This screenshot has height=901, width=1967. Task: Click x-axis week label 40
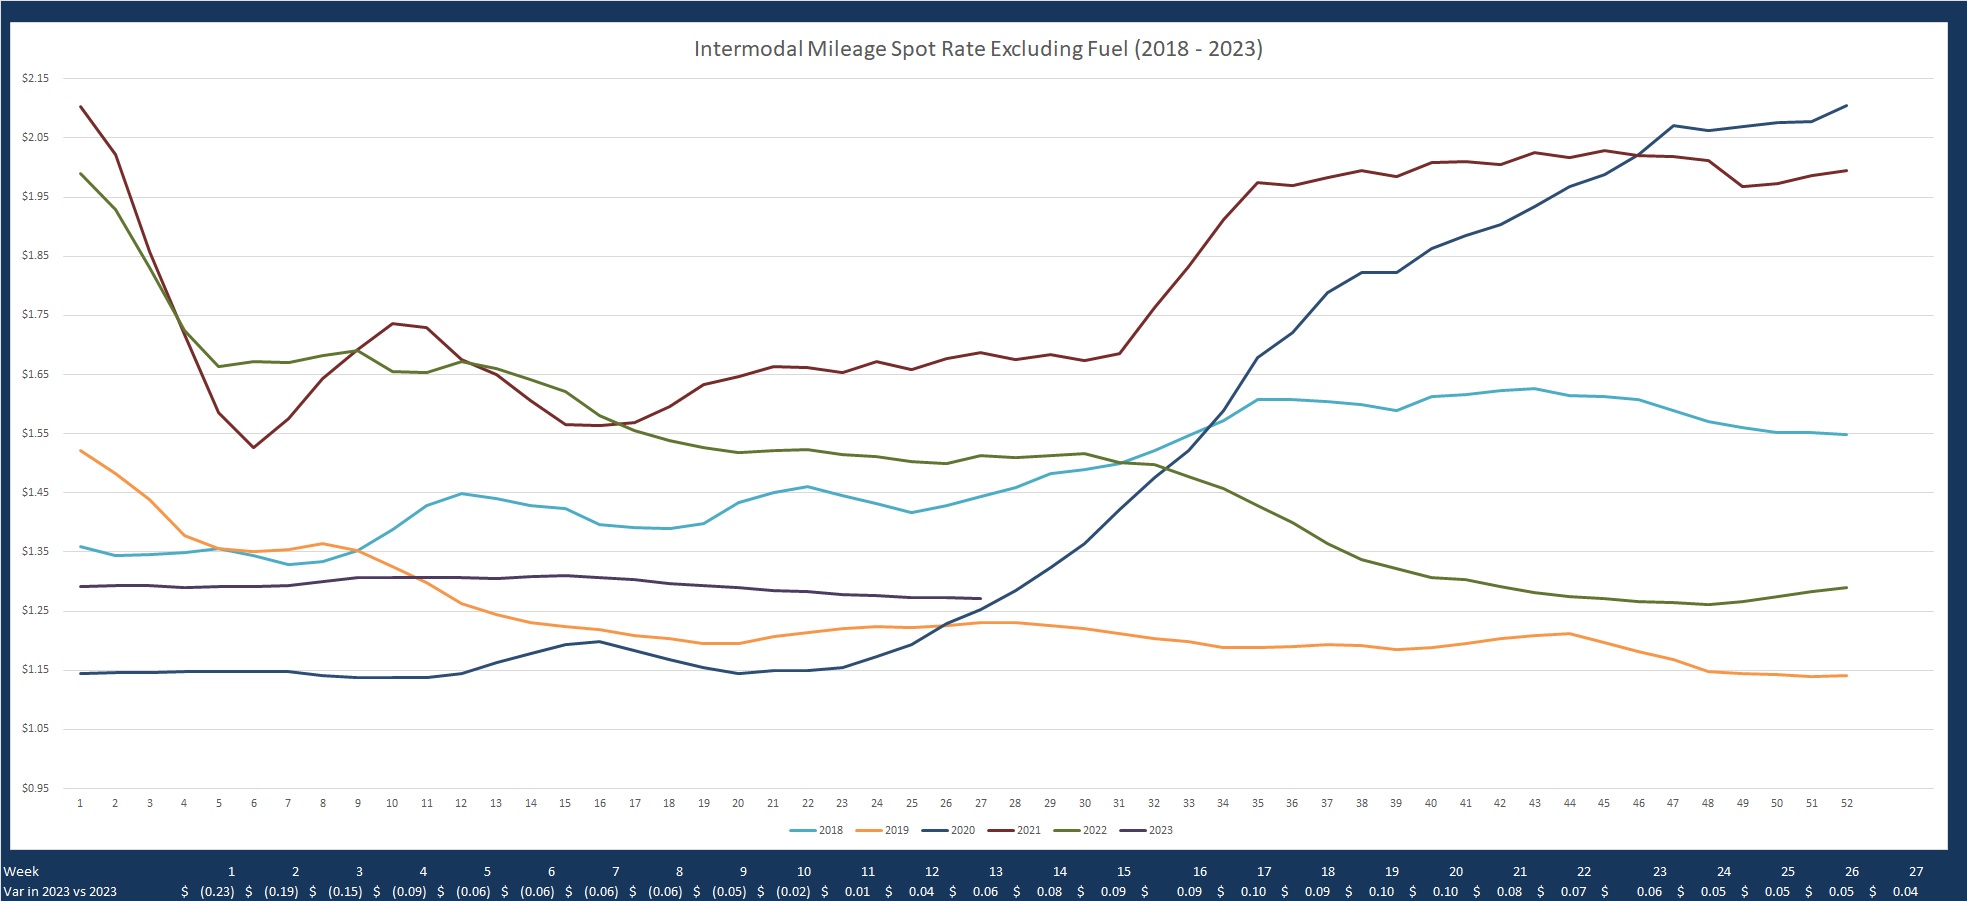point(1431,803)
